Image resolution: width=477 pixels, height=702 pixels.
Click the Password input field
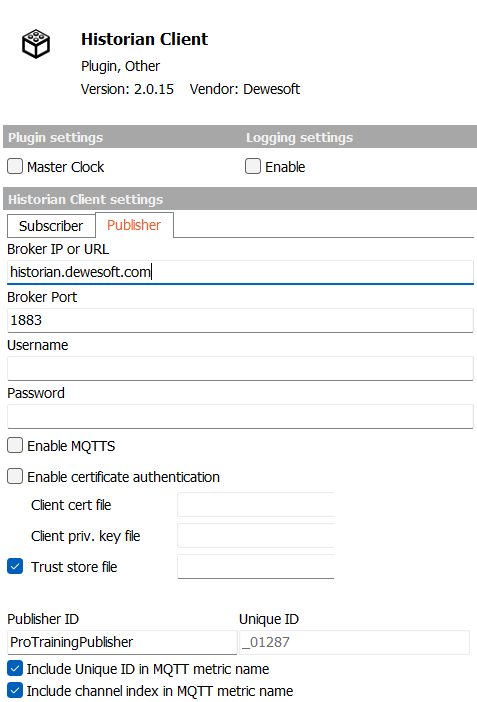click(240, 416)
